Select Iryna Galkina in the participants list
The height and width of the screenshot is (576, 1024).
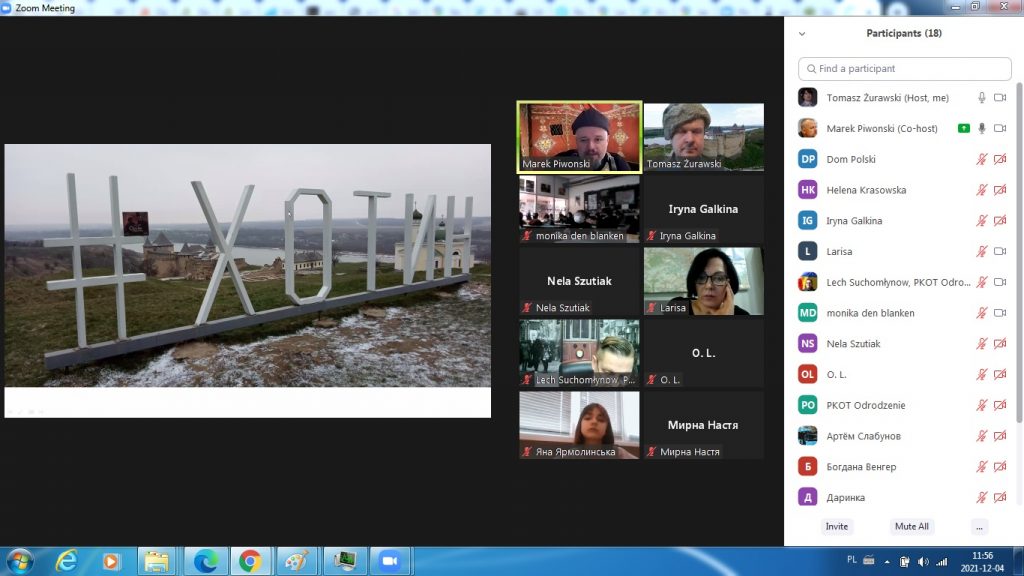(854, 221)
